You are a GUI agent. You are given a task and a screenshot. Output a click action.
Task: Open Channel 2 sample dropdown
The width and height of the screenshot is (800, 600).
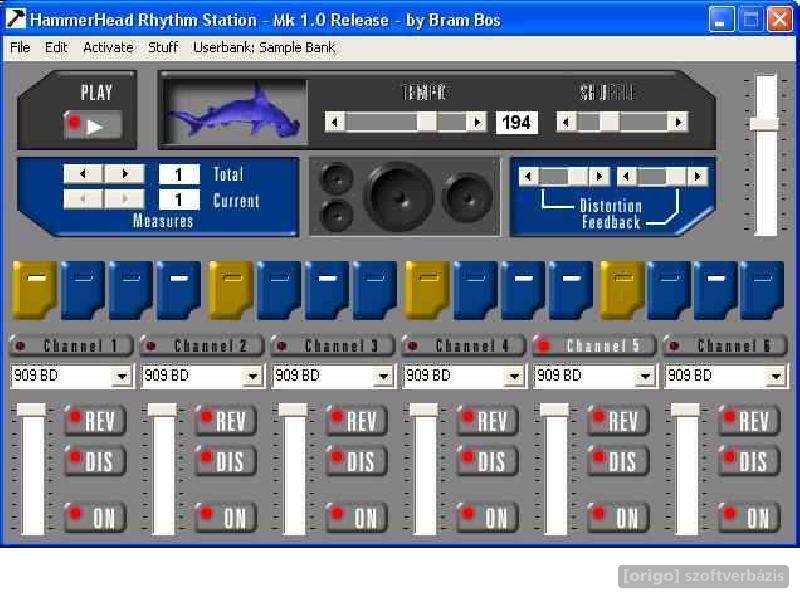(x=253, y=377)
